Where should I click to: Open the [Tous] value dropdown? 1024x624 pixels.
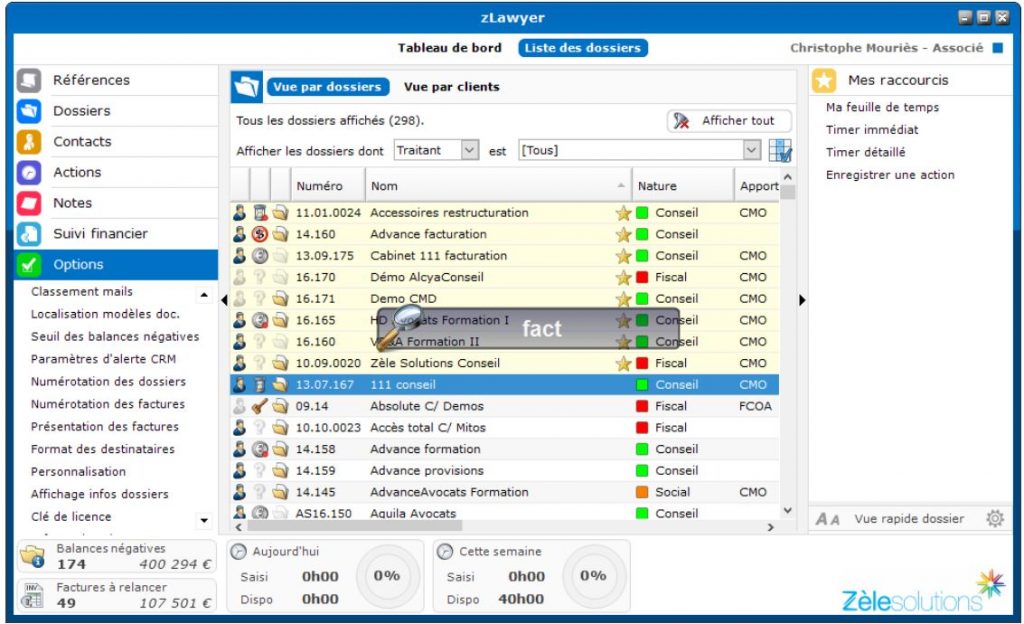[752, 151]
